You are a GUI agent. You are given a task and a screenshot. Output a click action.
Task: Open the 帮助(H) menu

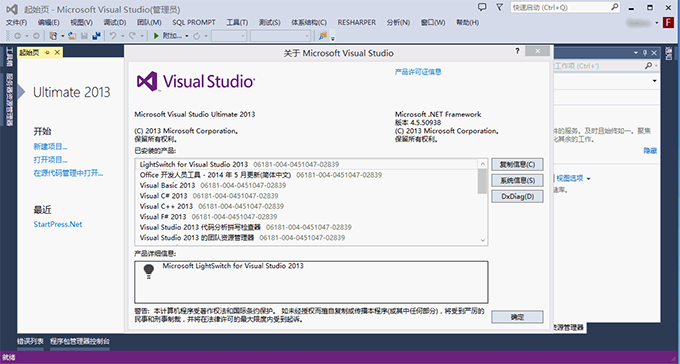pos(468,23)
